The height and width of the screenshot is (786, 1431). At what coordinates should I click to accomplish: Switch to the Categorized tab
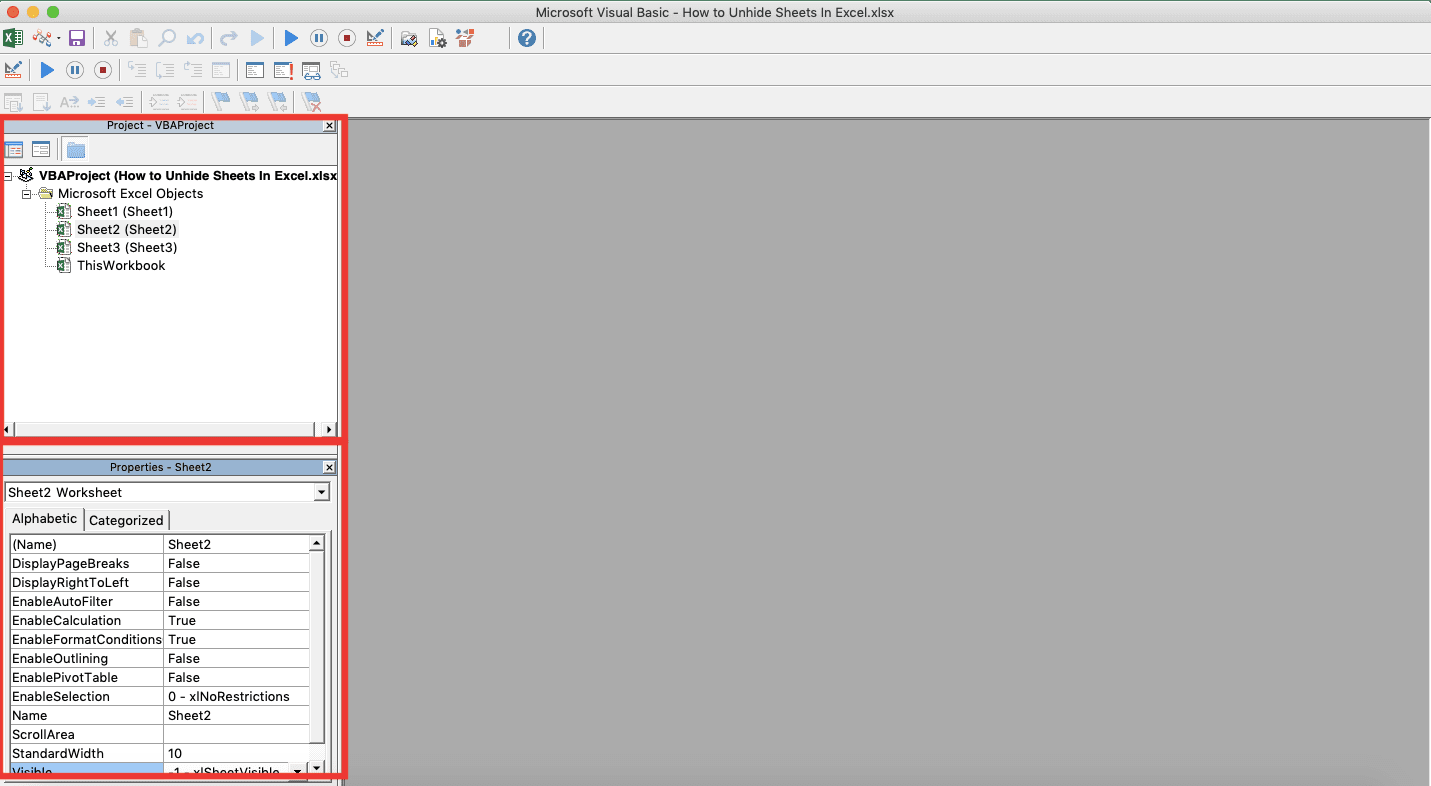coord(126,520)
